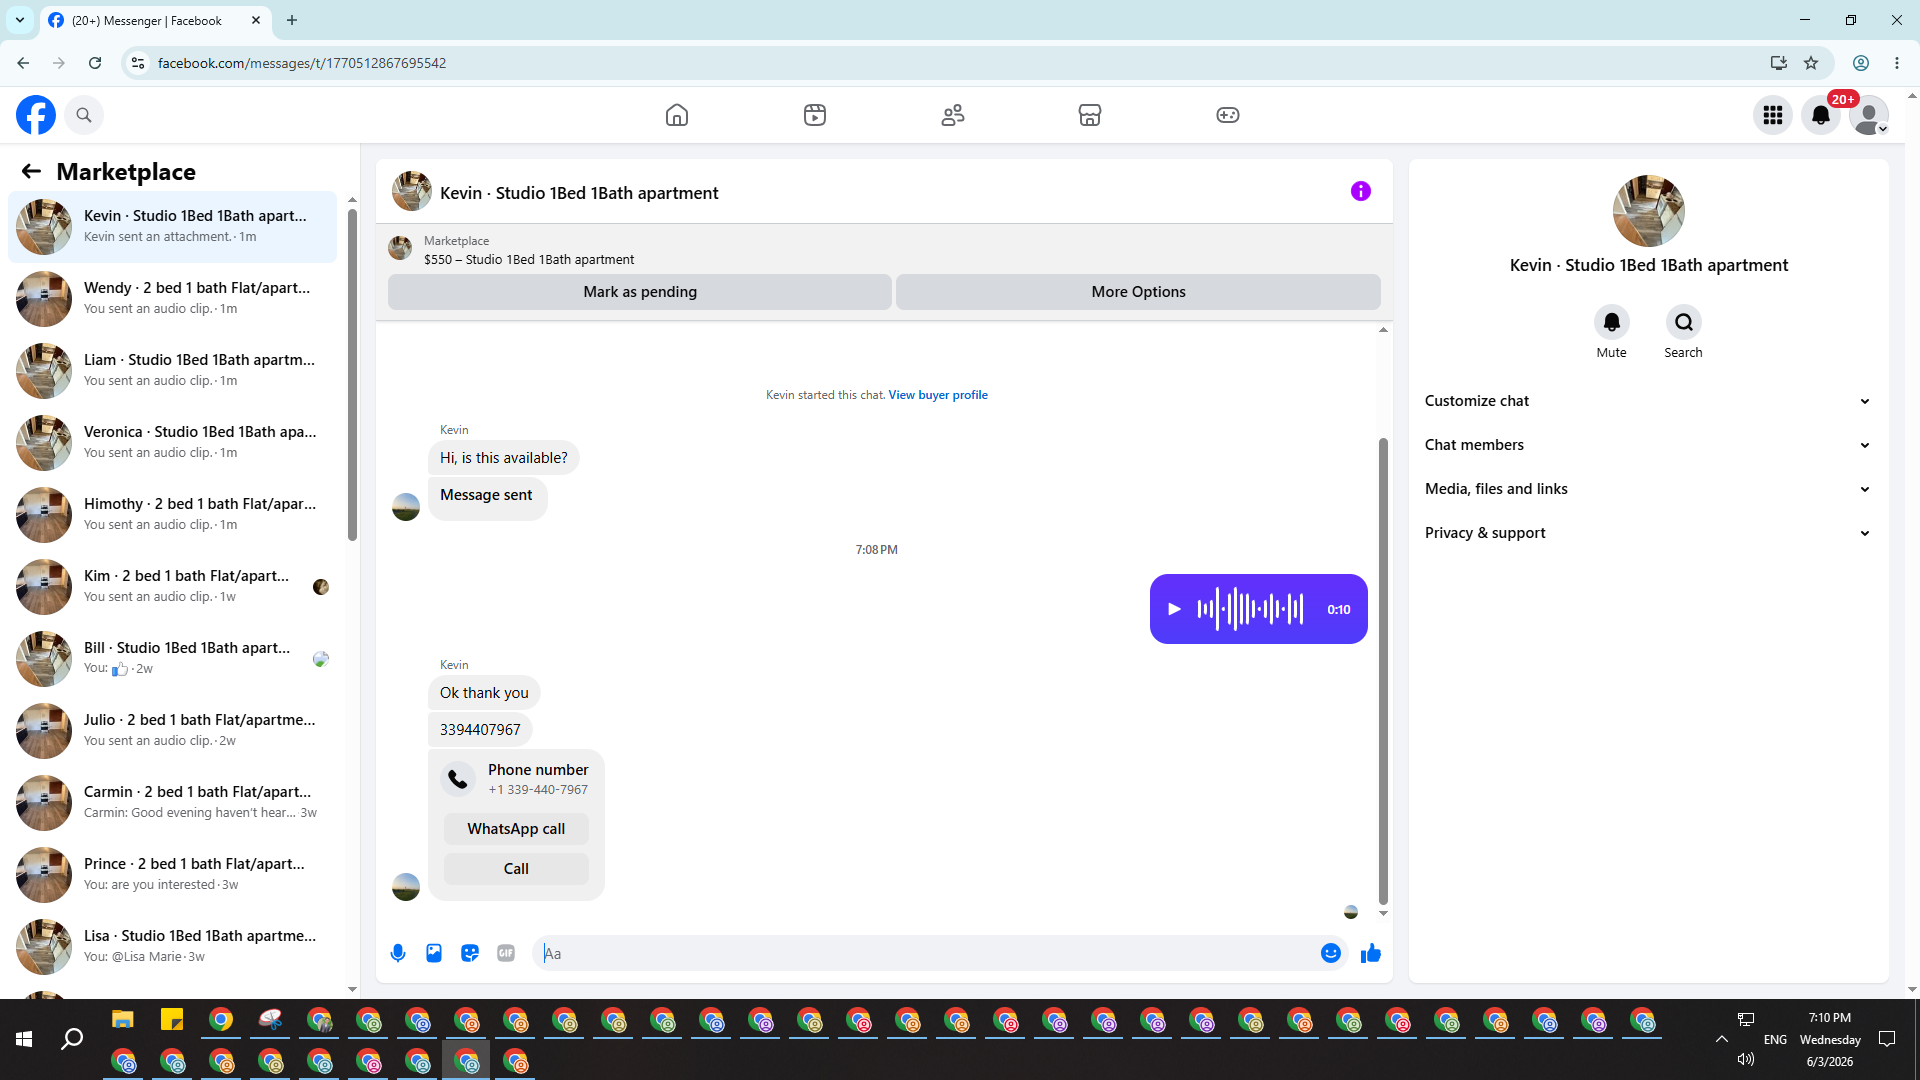Open the Facebook menu grid icon
This screenshot has width=1920, height=1080.
[1773, 115]
